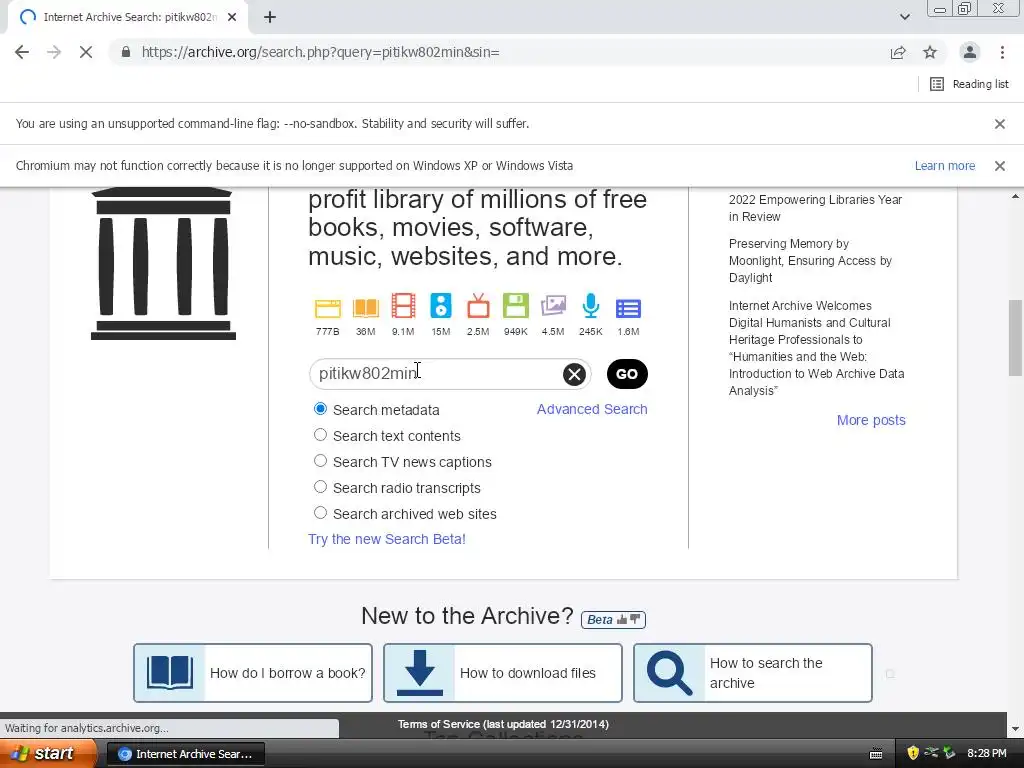Read Digital Humanists and Cultural Heritage post
This screenshot has height=768, width=1024.
[x=816, y=348]
